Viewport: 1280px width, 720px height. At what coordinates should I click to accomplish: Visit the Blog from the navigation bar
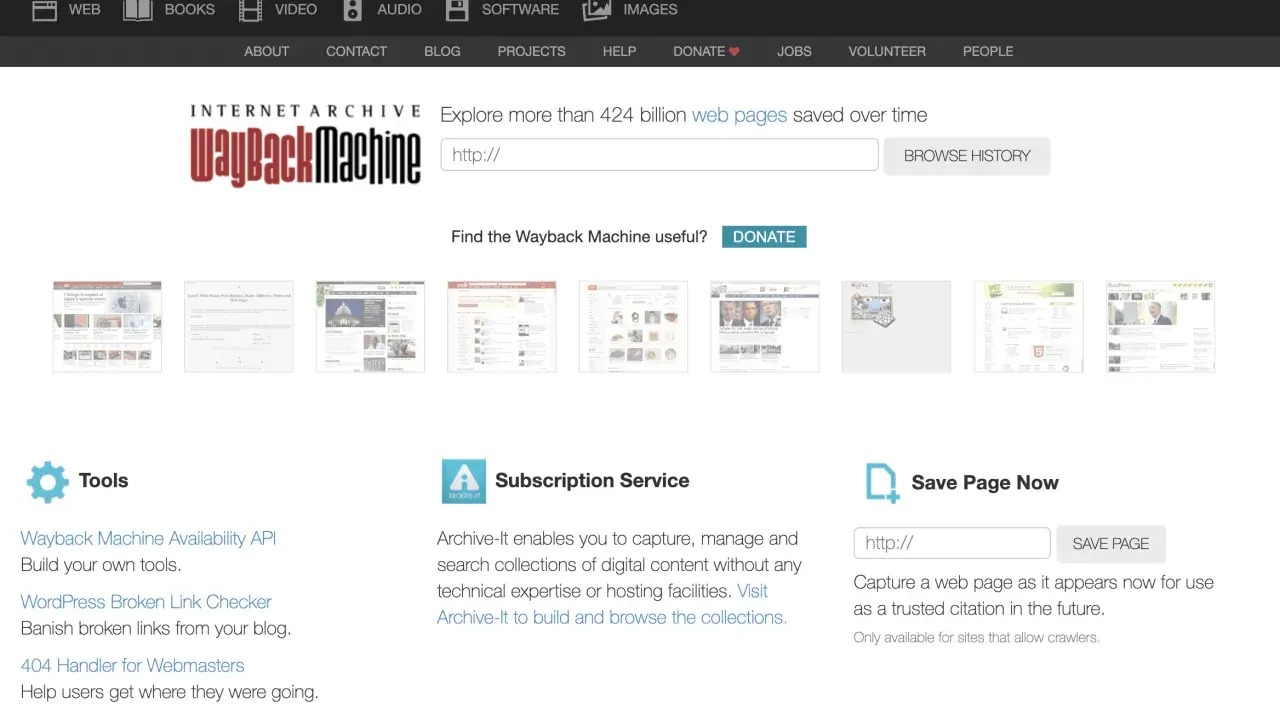pyautogui.click(x=442, y=51)
